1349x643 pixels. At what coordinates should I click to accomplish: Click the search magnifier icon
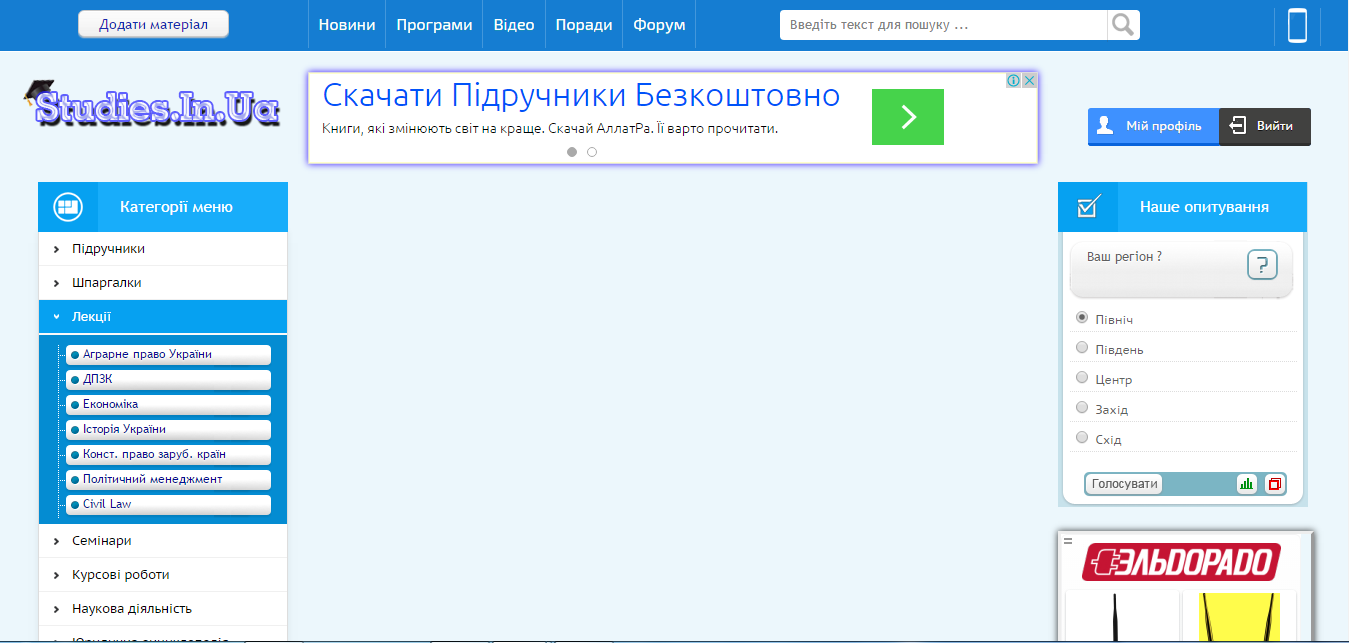(x=1123, y=25)
